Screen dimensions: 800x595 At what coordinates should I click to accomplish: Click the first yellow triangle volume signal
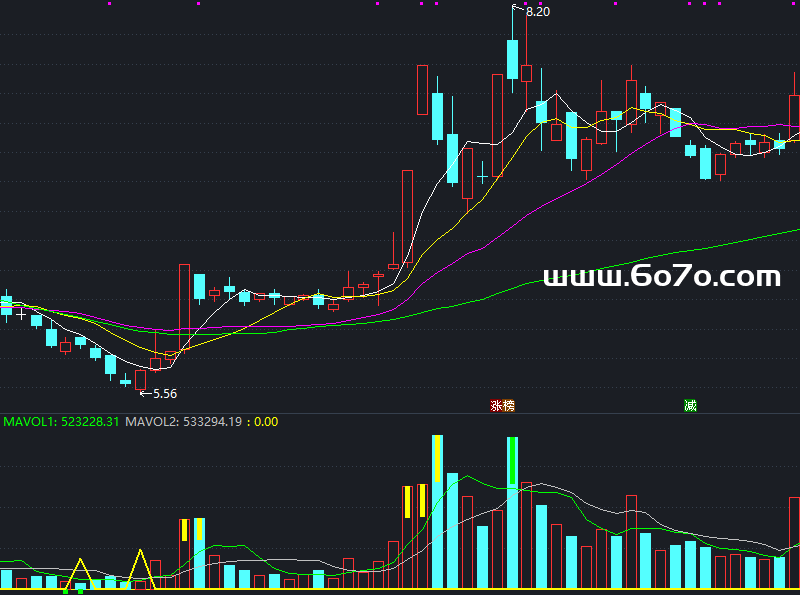(x=82, y=570)
